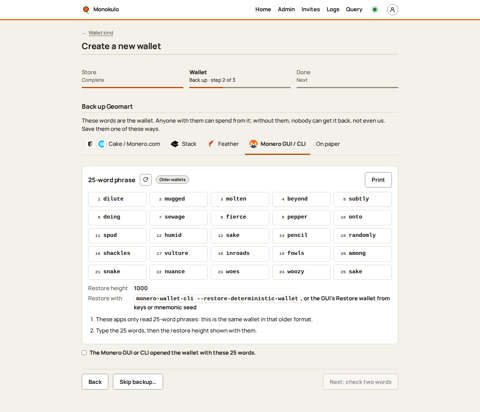Open the Query page
480x412 pixels.
[x=354, y=9]
